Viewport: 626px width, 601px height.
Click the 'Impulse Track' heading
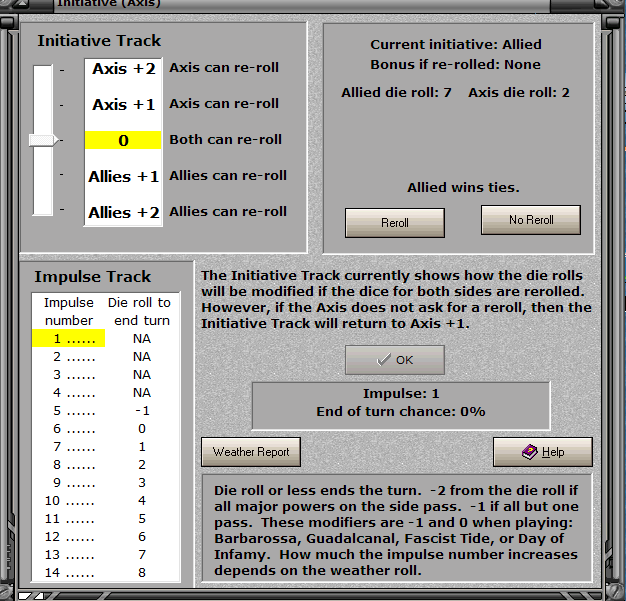[x=92, y=276]
